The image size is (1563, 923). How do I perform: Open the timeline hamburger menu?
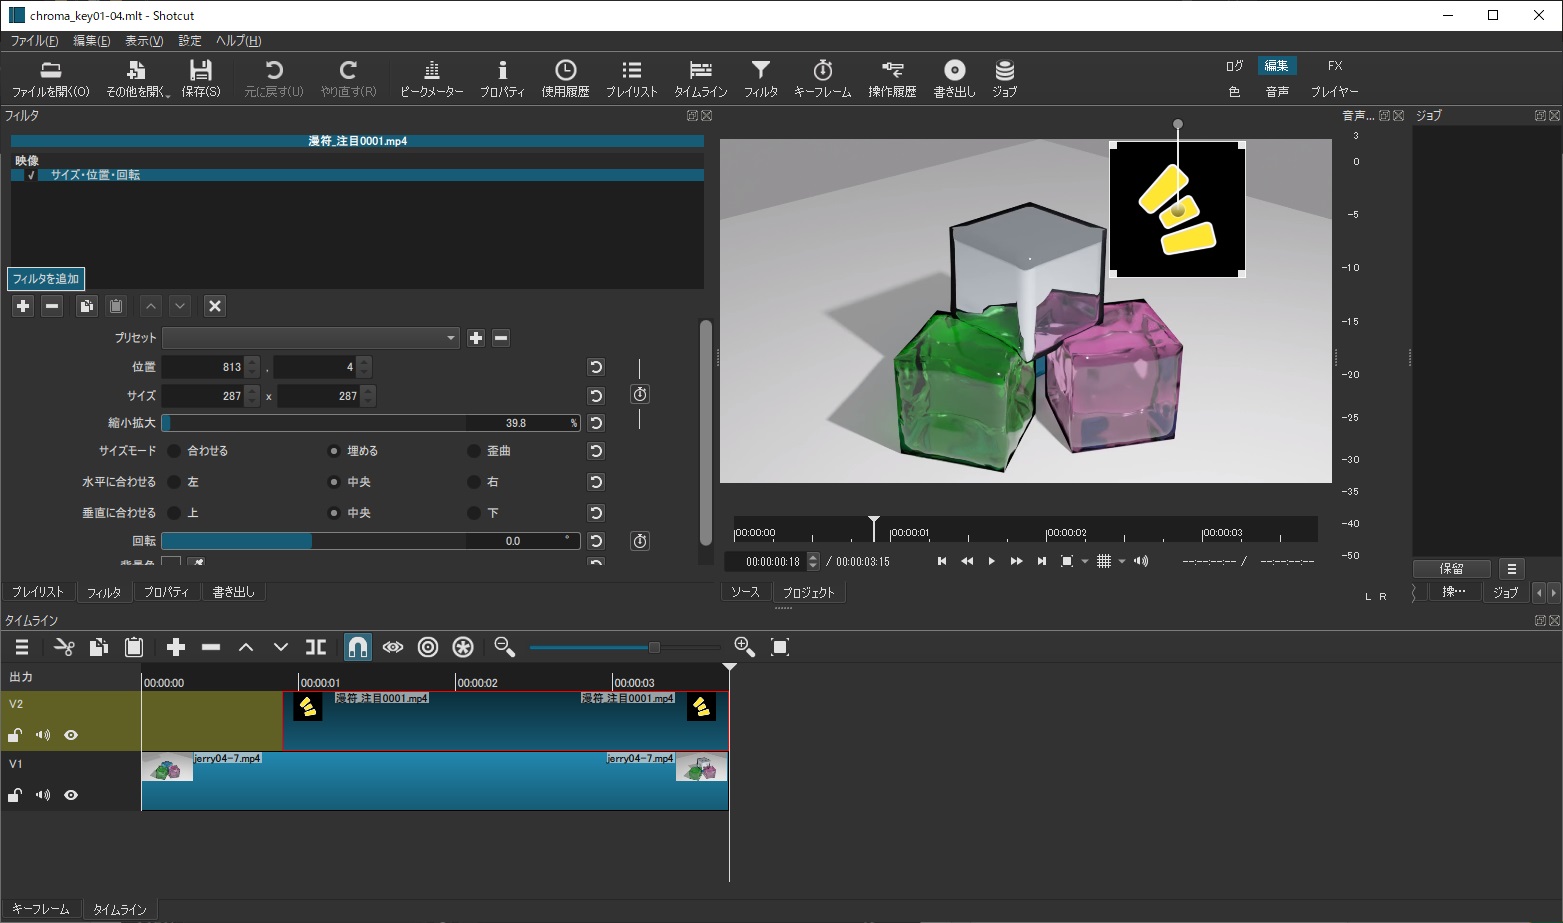[22, 647]
